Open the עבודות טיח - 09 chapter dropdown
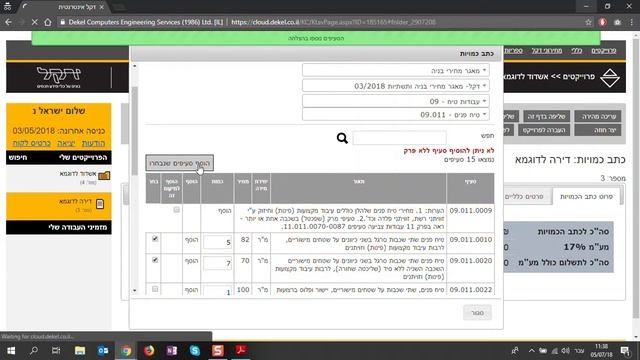This screenshot has height=360, width=640. click(x=396, y=101)
